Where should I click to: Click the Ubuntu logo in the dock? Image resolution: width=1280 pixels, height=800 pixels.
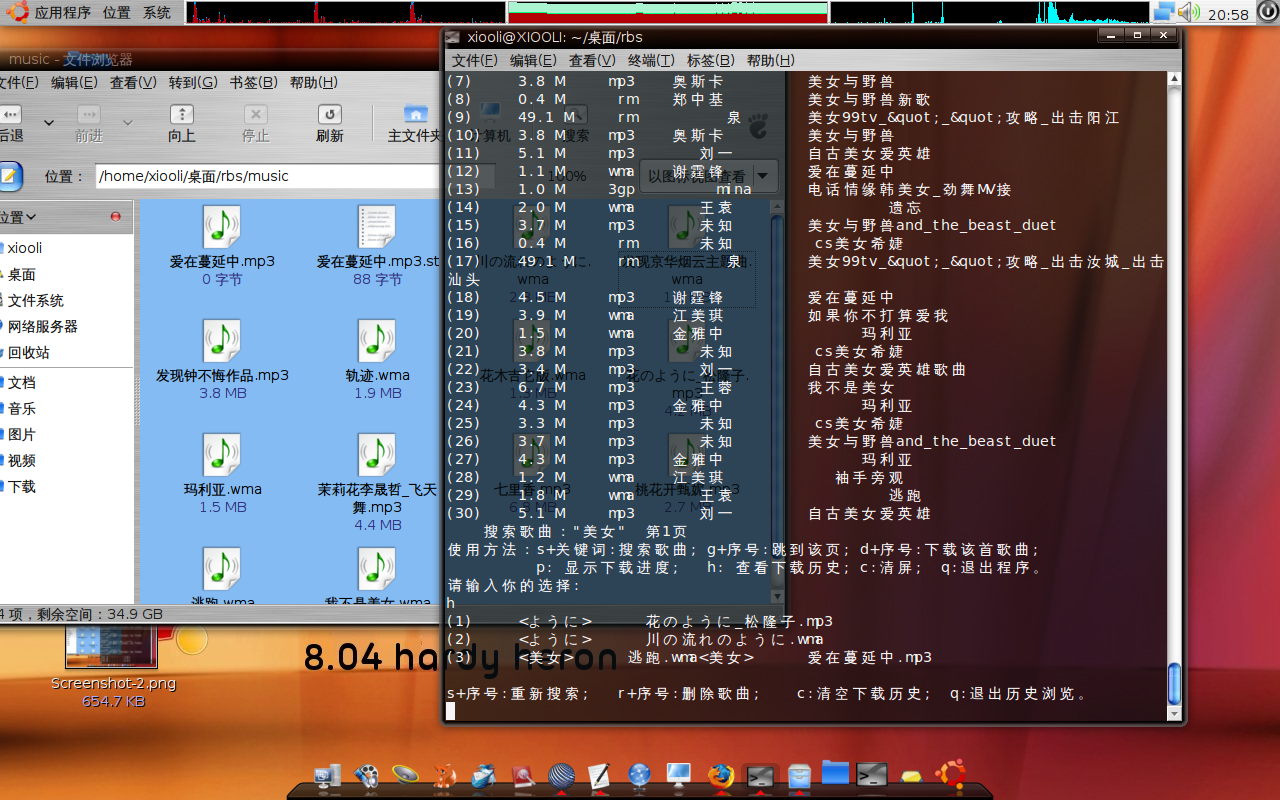click(950, 774)
